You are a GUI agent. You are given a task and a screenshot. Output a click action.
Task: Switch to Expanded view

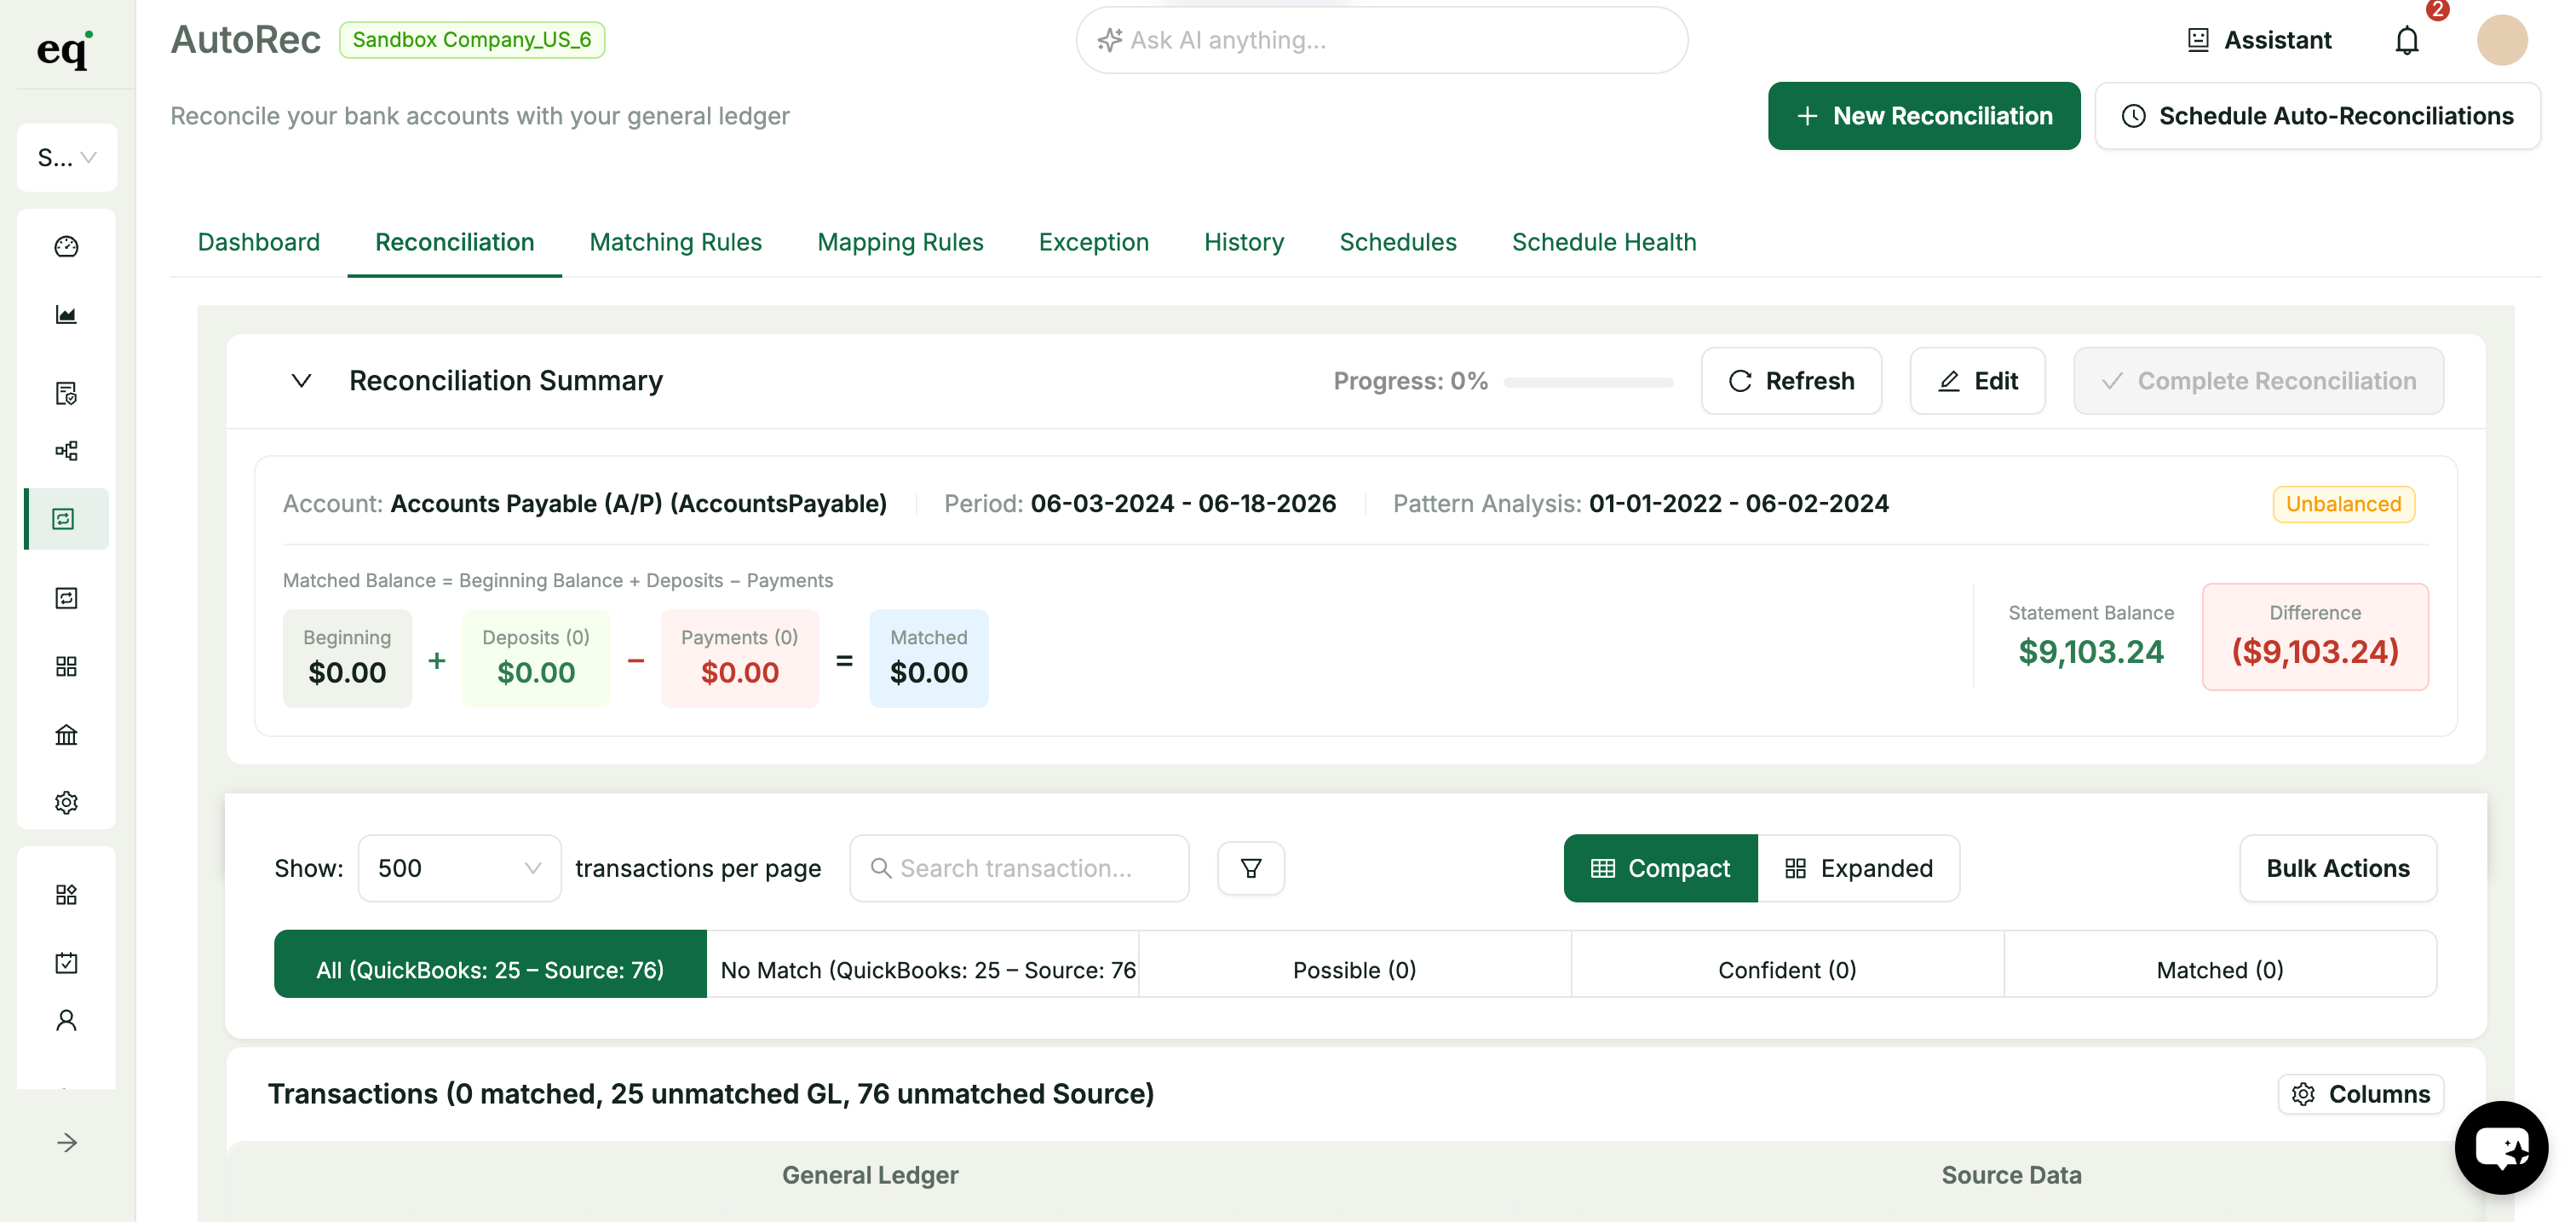[1858, 868]
